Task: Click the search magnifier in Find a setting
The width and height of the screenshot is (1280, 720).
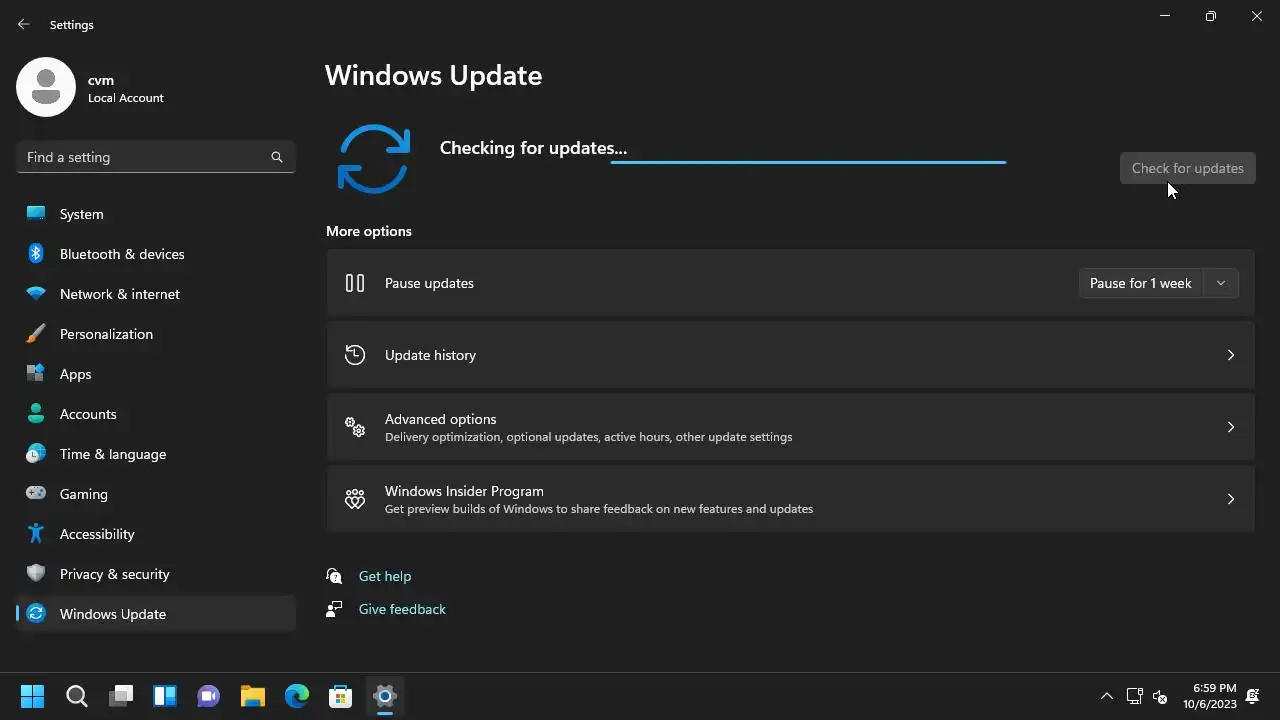Action: tap(277, 157)
